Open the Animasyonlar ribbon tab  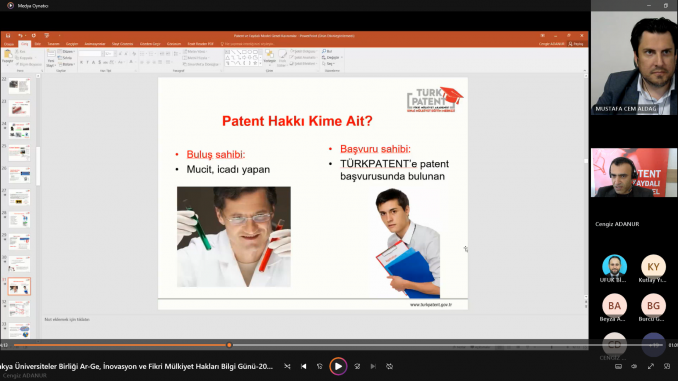point(95,44)
